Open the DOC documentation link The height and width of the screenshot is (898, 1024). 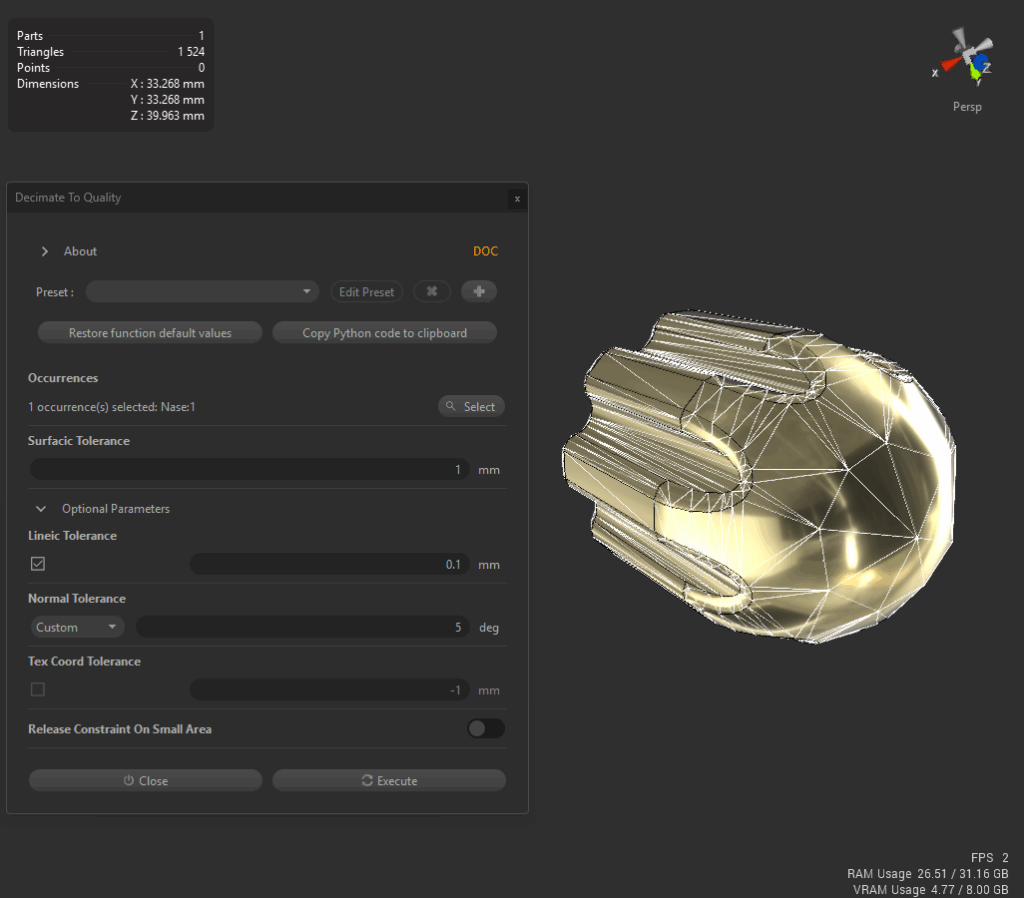(486, 251)
